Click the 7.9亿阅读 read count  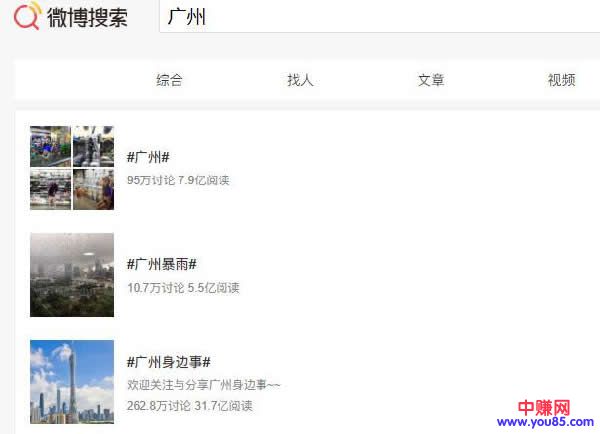coord(204,181)
